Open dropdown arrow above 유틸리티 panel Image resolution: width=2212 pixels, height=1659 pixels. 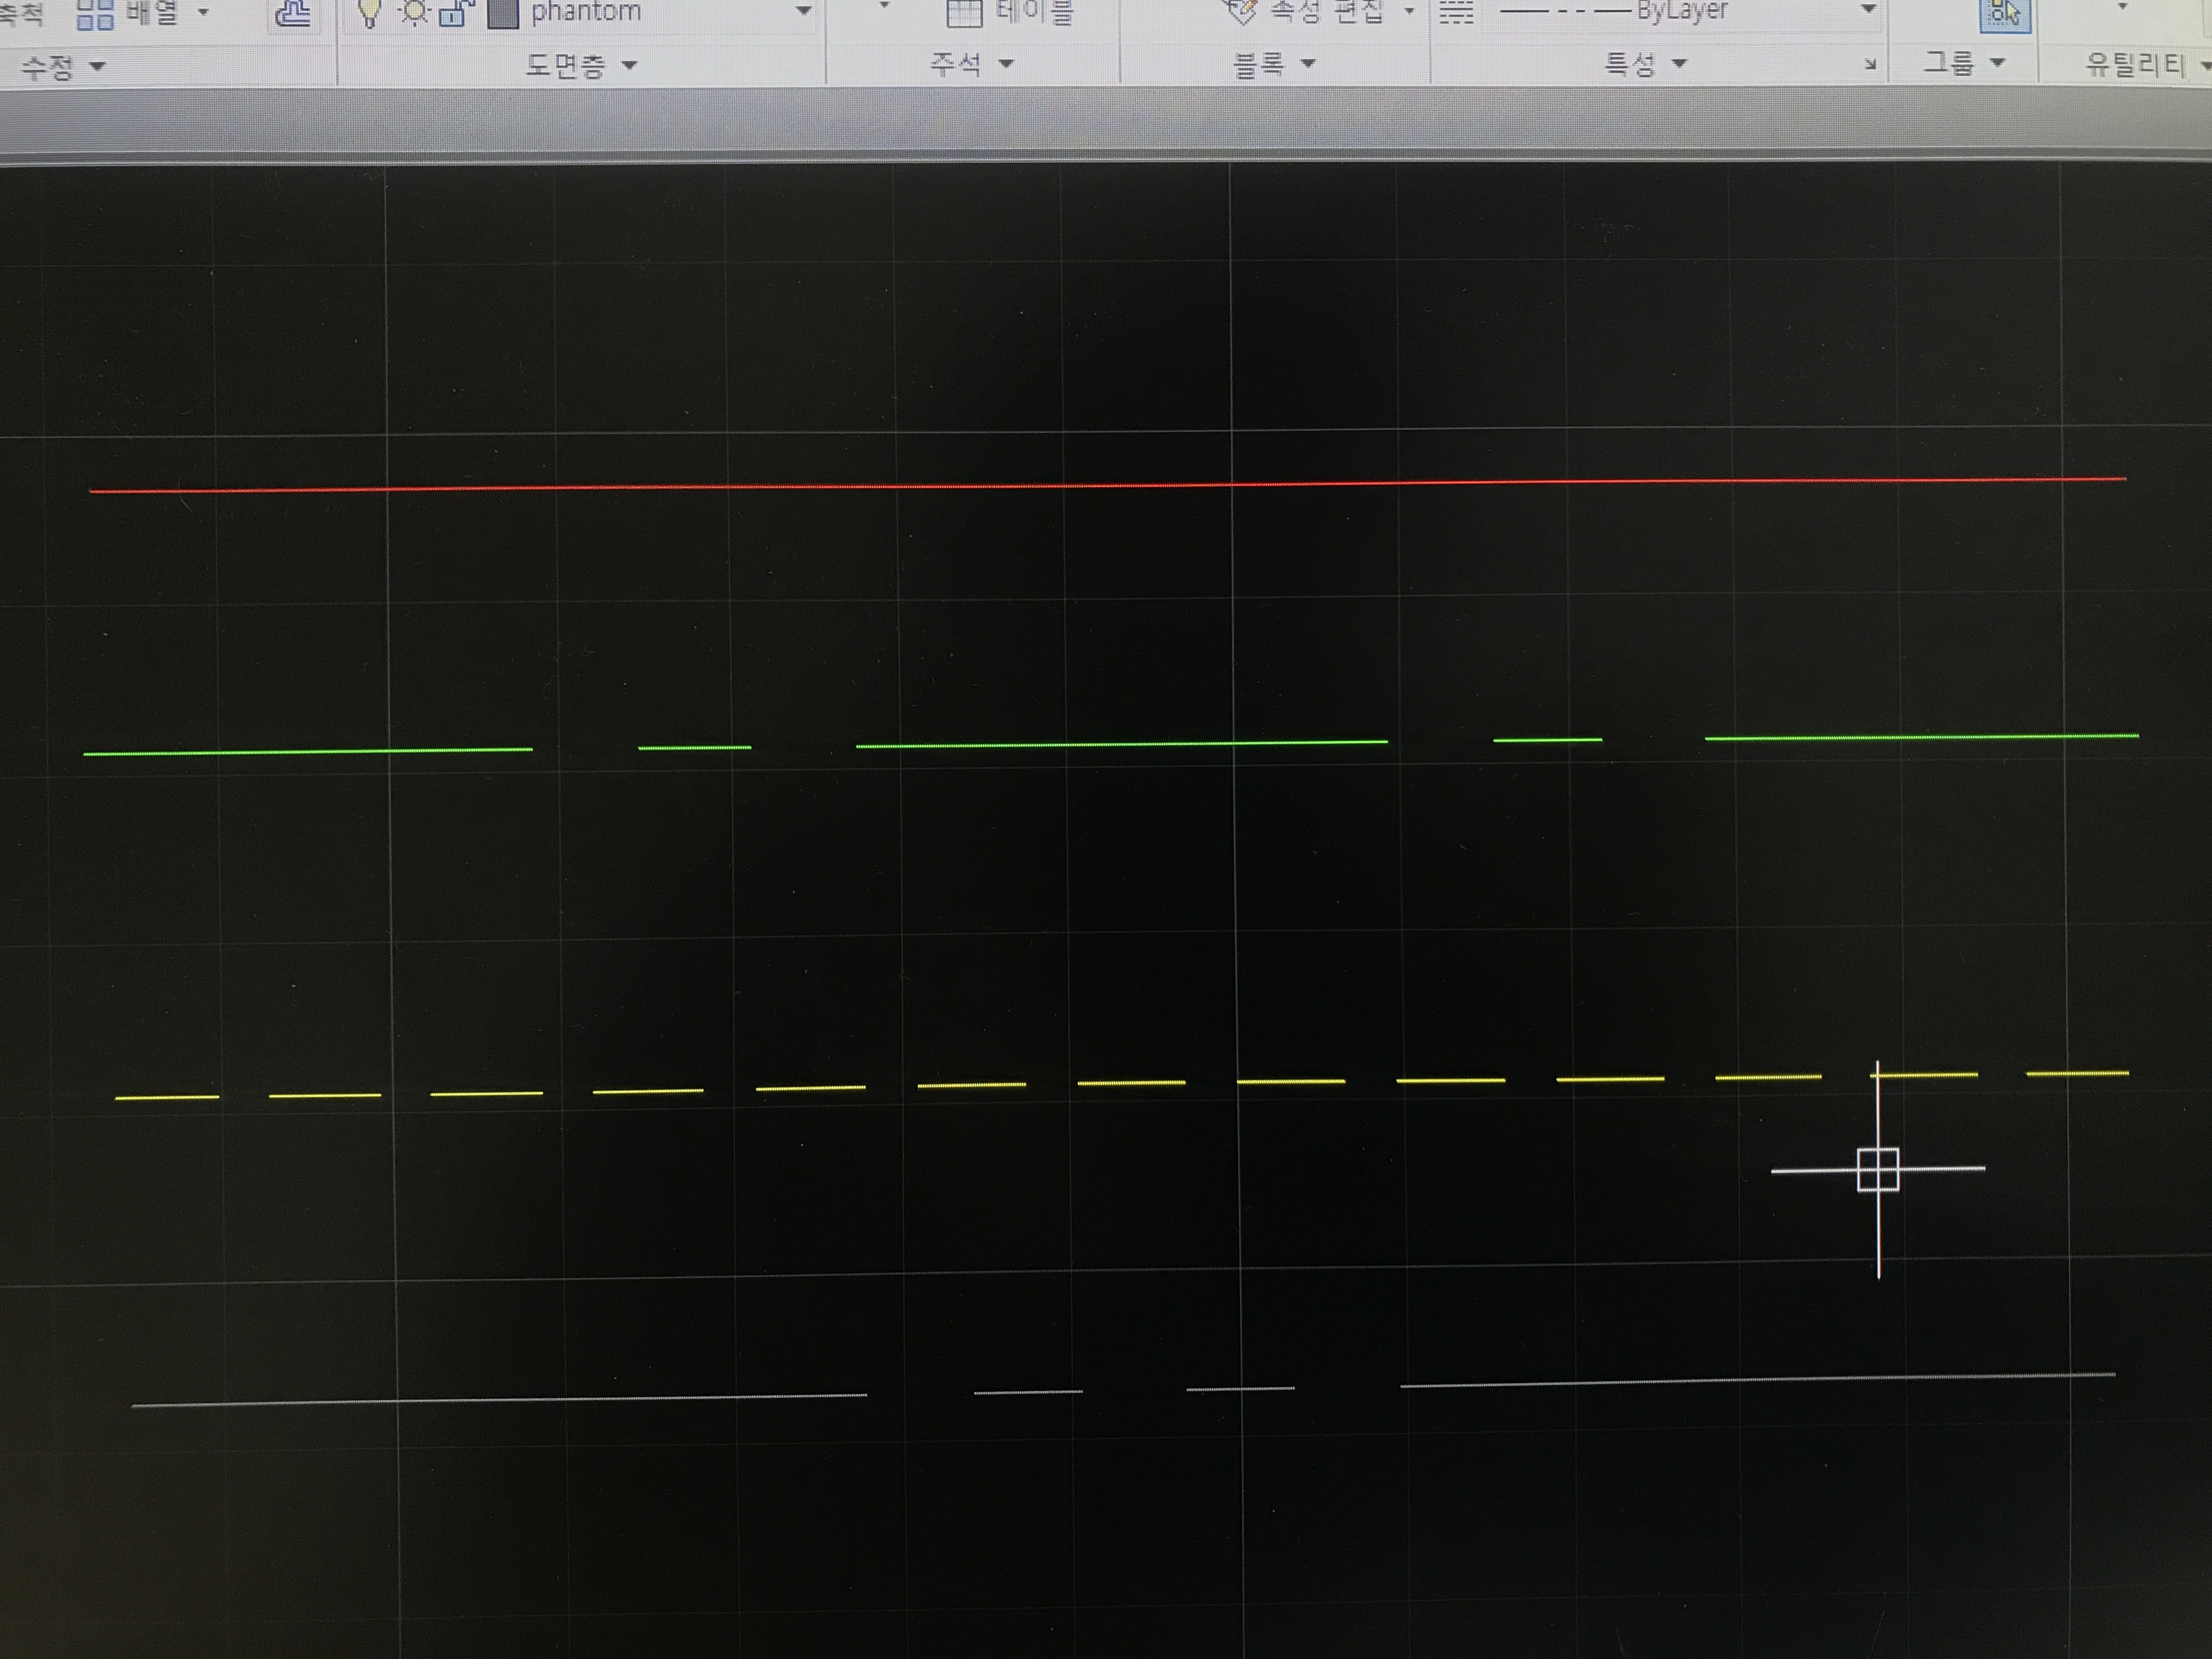tap(2121, 7)
